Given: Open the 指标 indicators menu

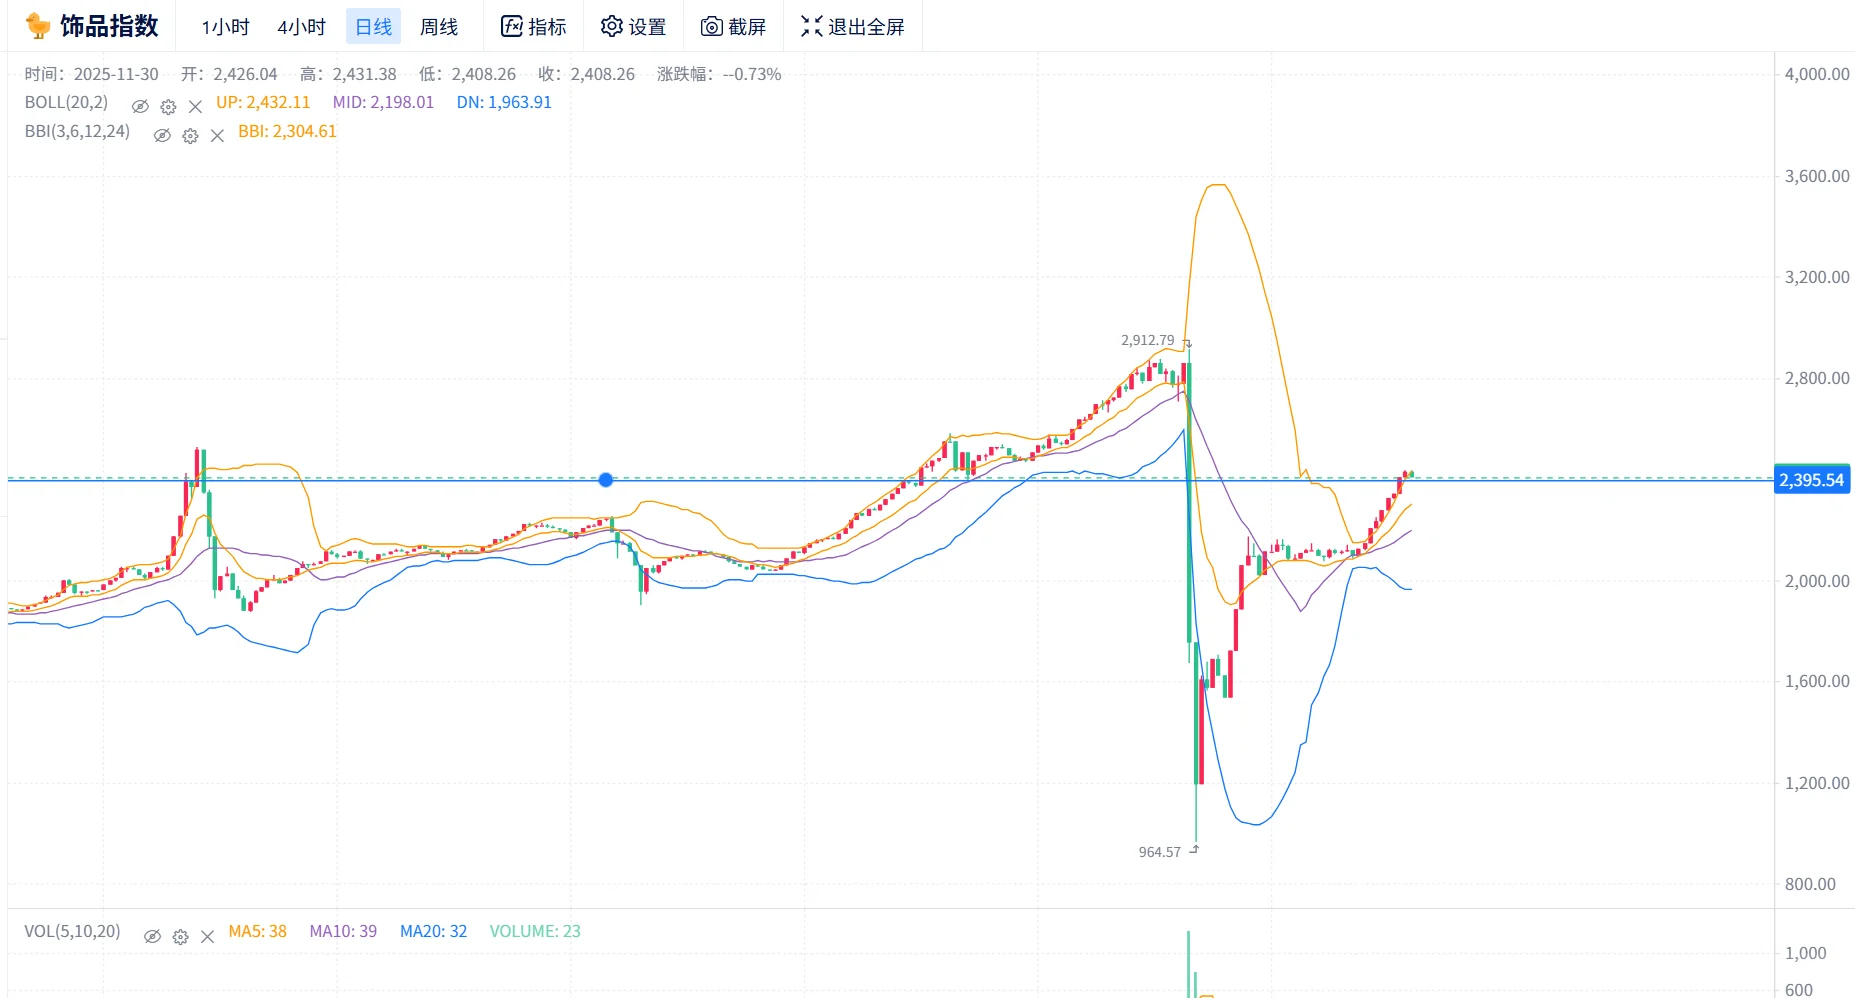Looking at the screenshot, I should [x=534, y=27].
